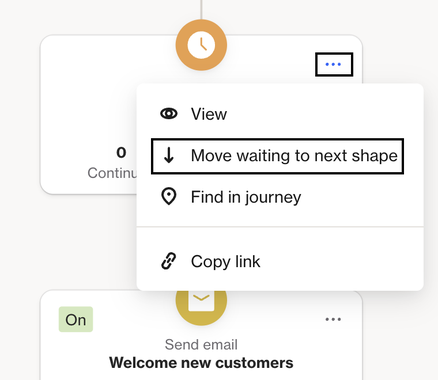Select the wait step card background
438x380 pixels.
pyautogui.click(x=88, y=100)
